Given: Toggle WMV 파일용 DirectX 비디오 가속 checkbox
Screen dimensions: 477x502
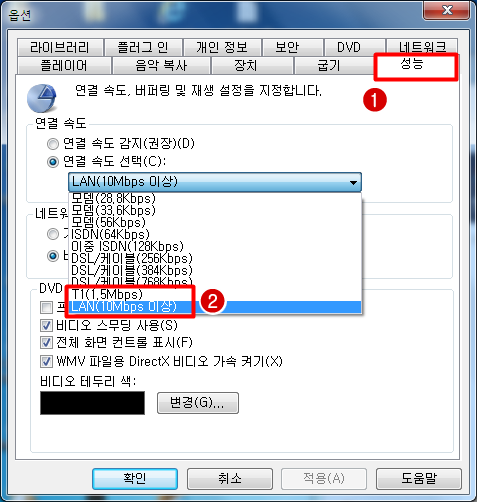Looking at the screenshot, I should click(x=46, y=361).
